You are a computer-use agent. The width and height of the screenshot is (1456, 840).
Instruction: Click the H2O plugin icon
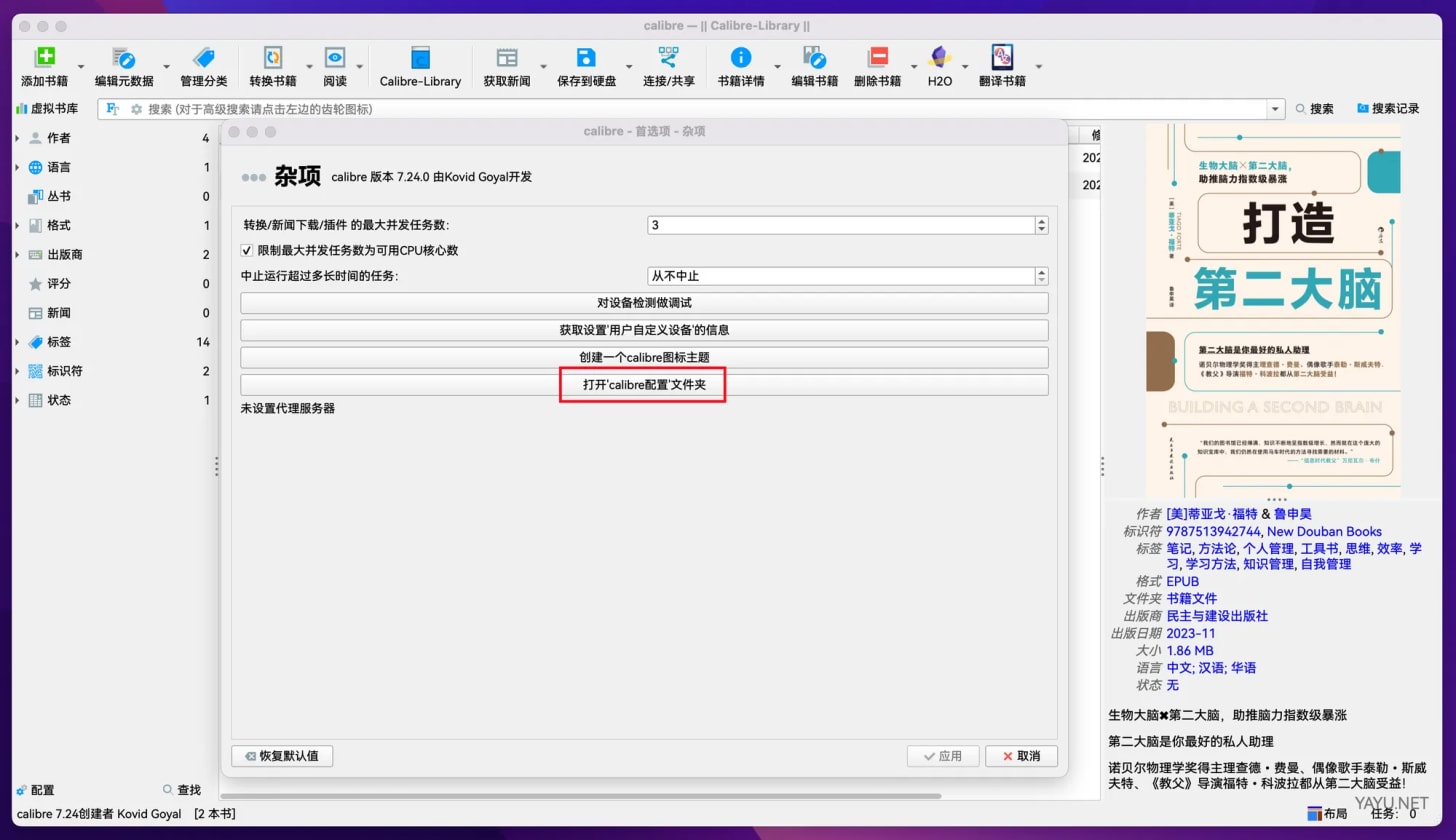(939, 58)
